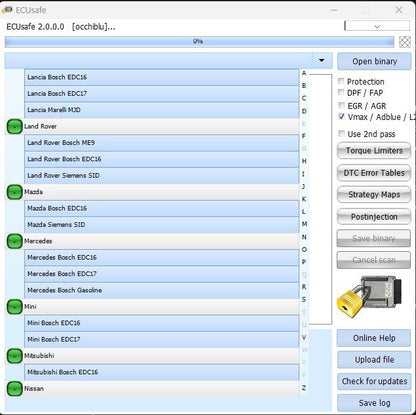Select Lancia Bosch EDC16 entry

click(x=162, y=77)
